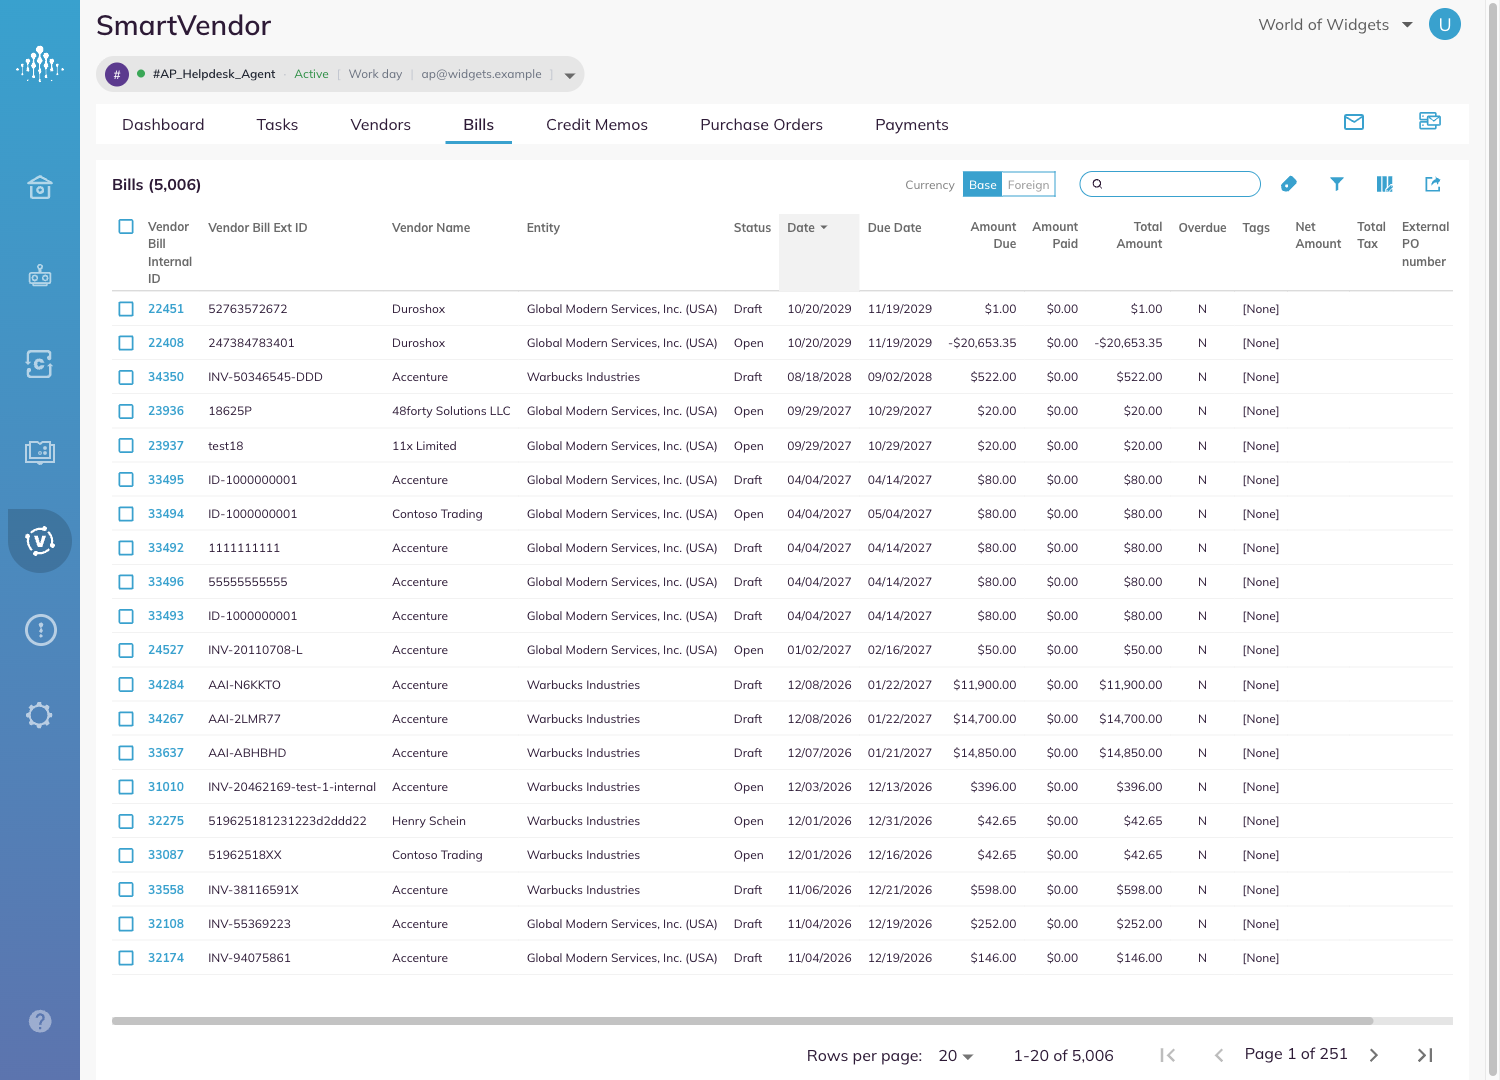Open bill 34284 link

166,685
